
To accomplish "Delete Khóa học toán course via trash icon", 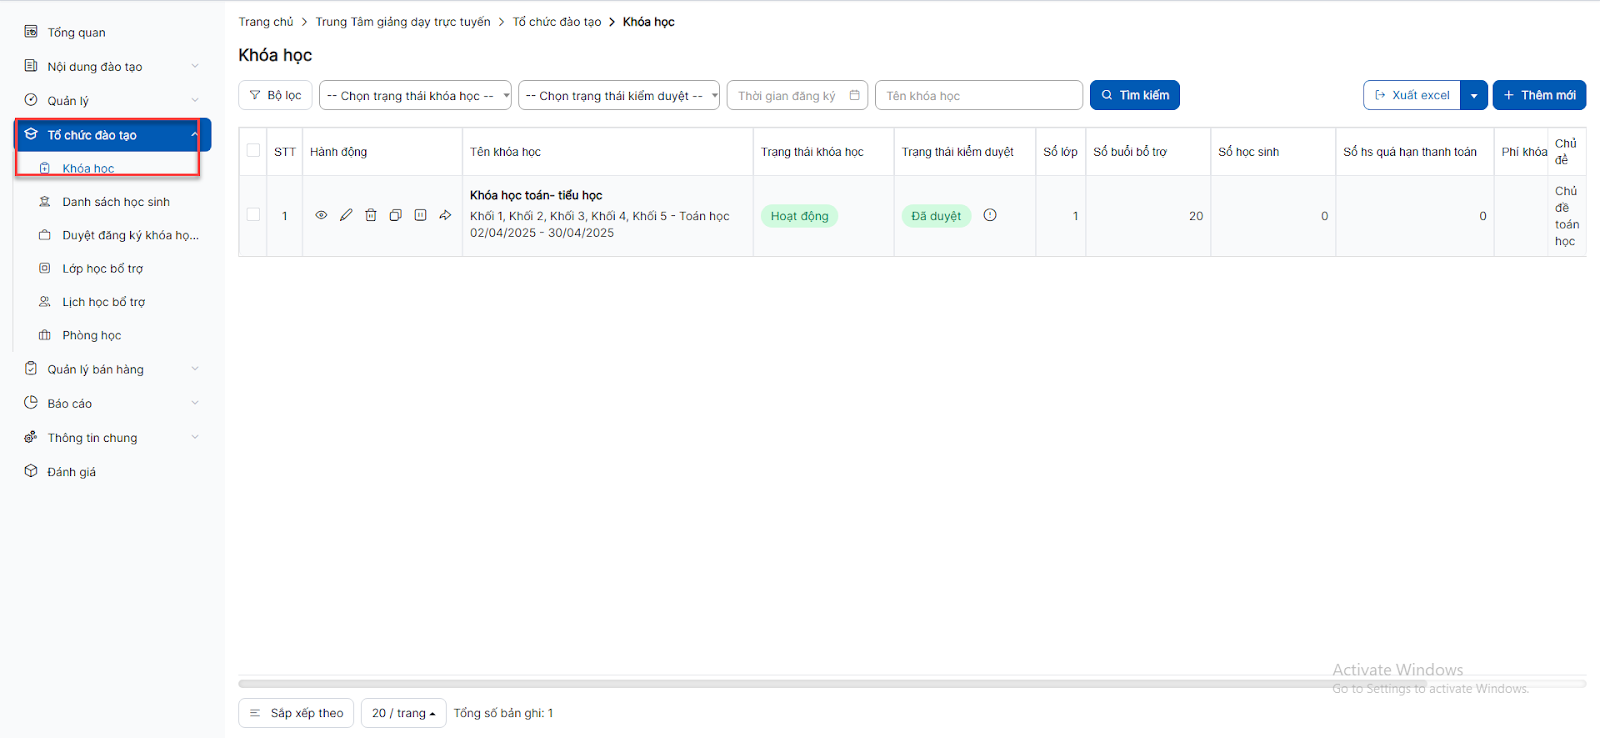I will pyautogui.click(x=371, y=215).
